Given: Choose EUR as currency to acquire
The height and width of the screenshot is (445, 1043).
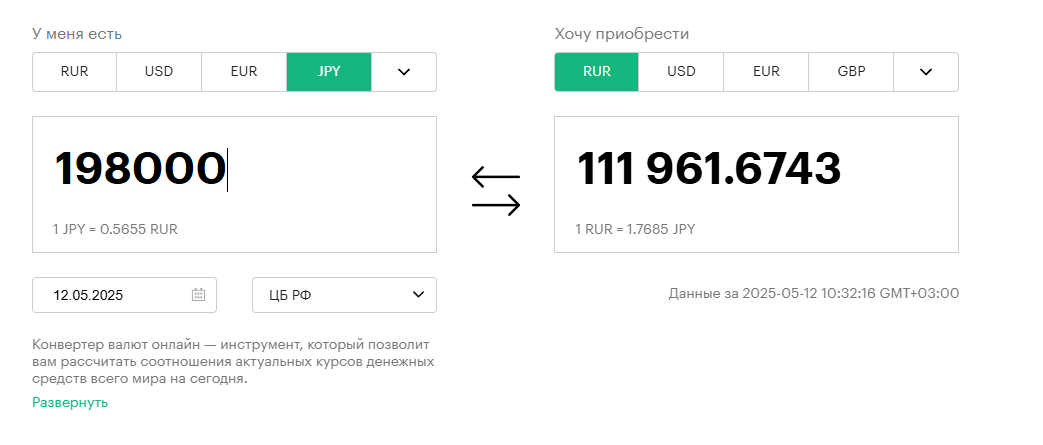Looking at the screenshot, I should click(x=766, y=72).
